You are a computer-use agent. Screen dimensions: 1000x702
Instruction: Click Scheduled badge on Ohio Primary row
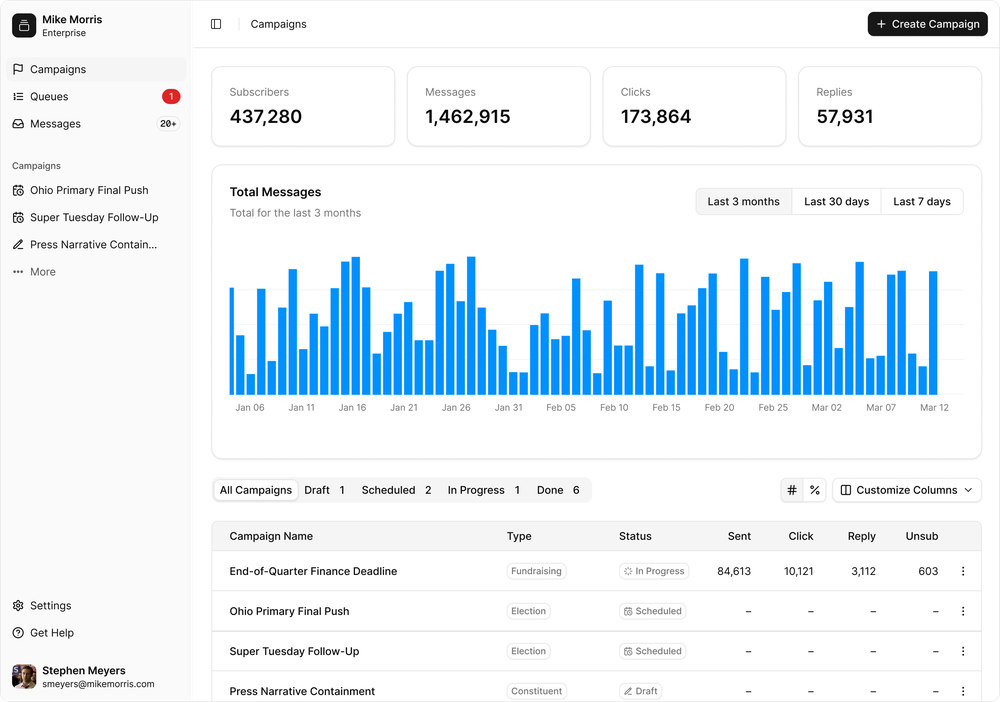652,611
